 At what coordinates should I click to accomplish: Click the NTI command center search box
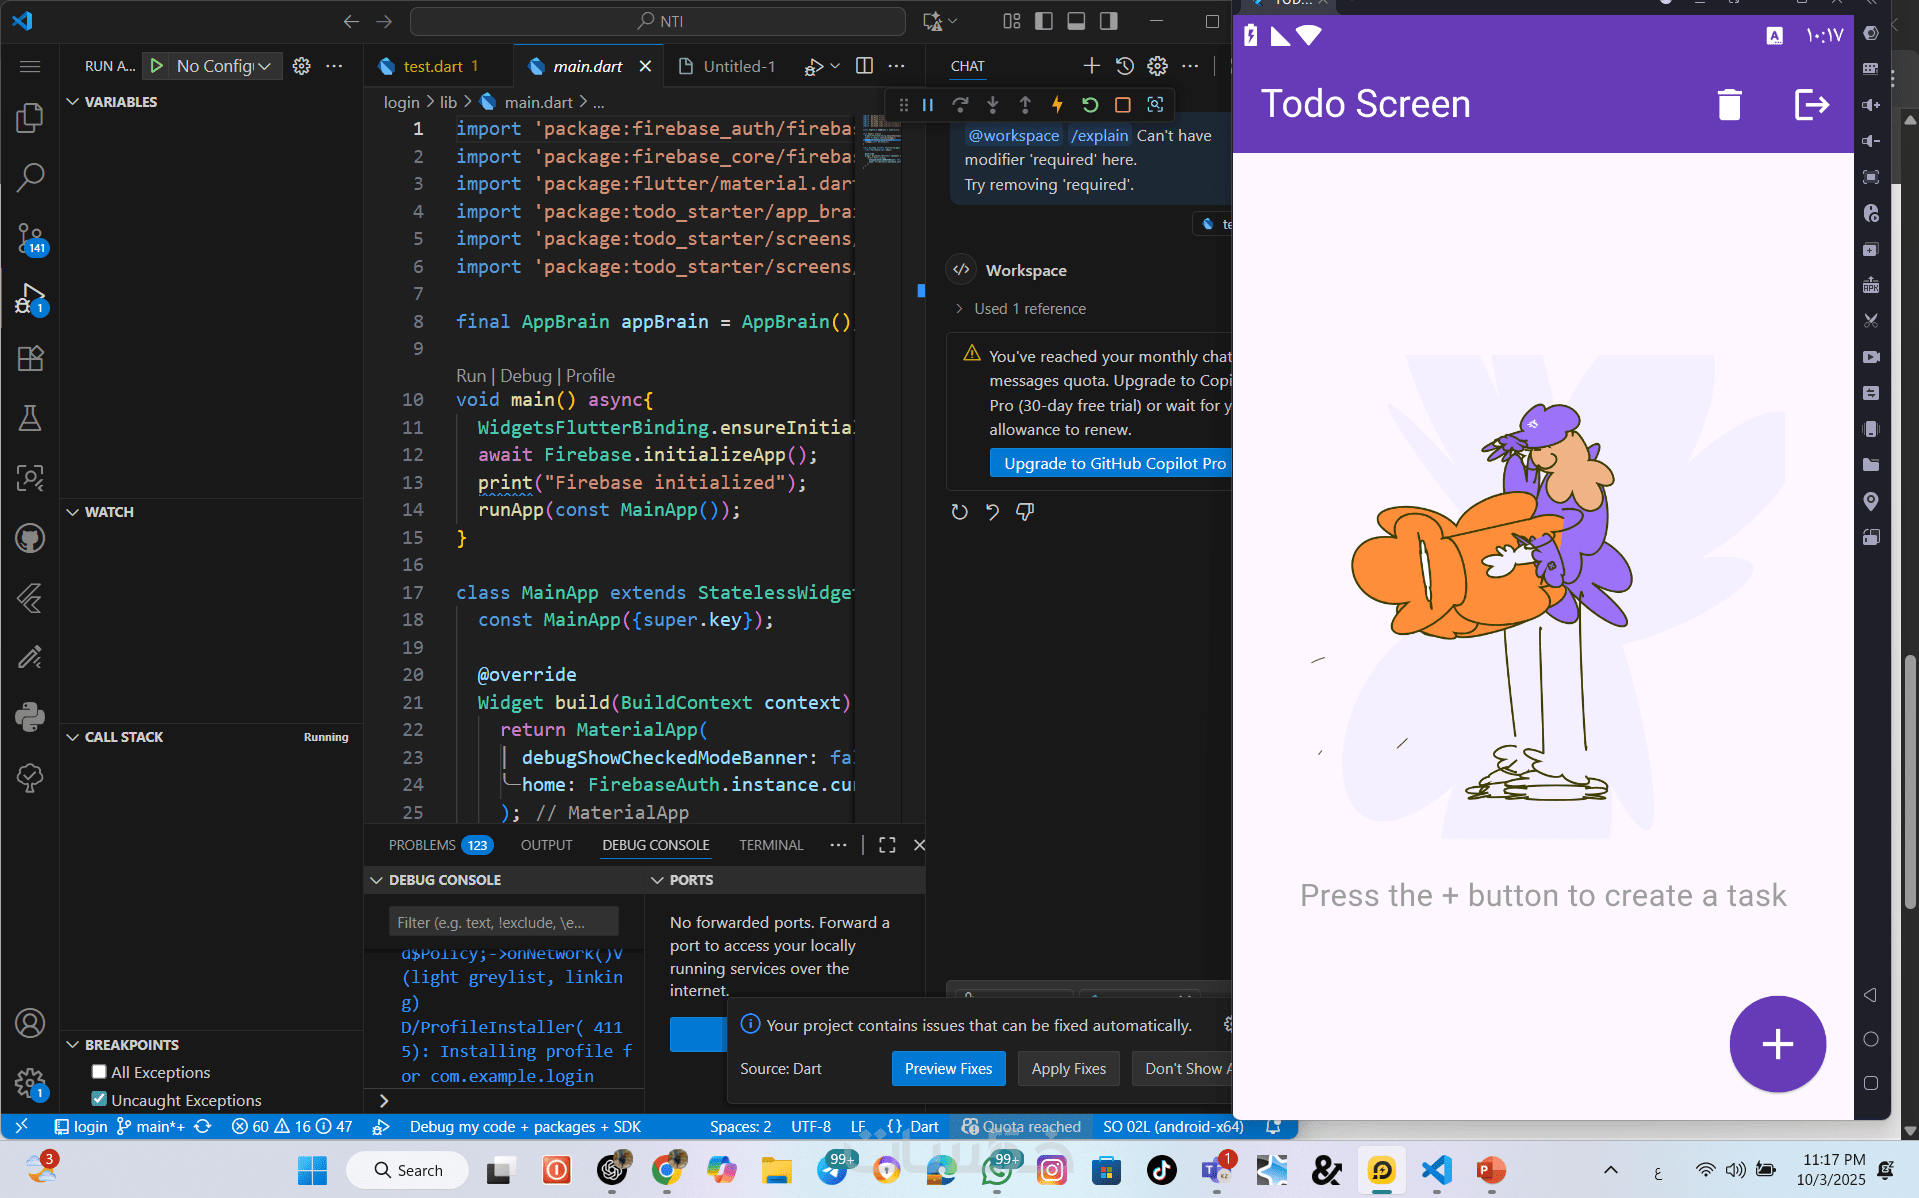click(x=658, y=21)
